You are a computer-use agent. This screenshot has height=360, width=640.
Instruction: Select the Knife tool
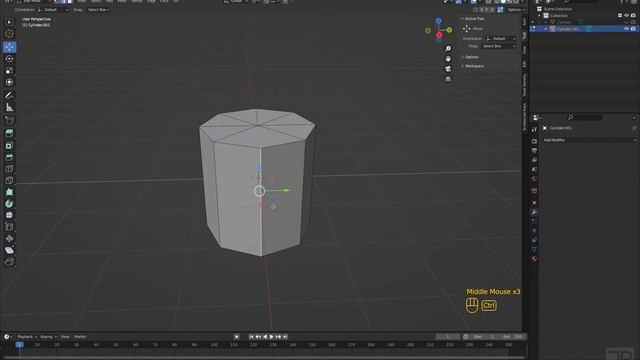tap(9, 180)
